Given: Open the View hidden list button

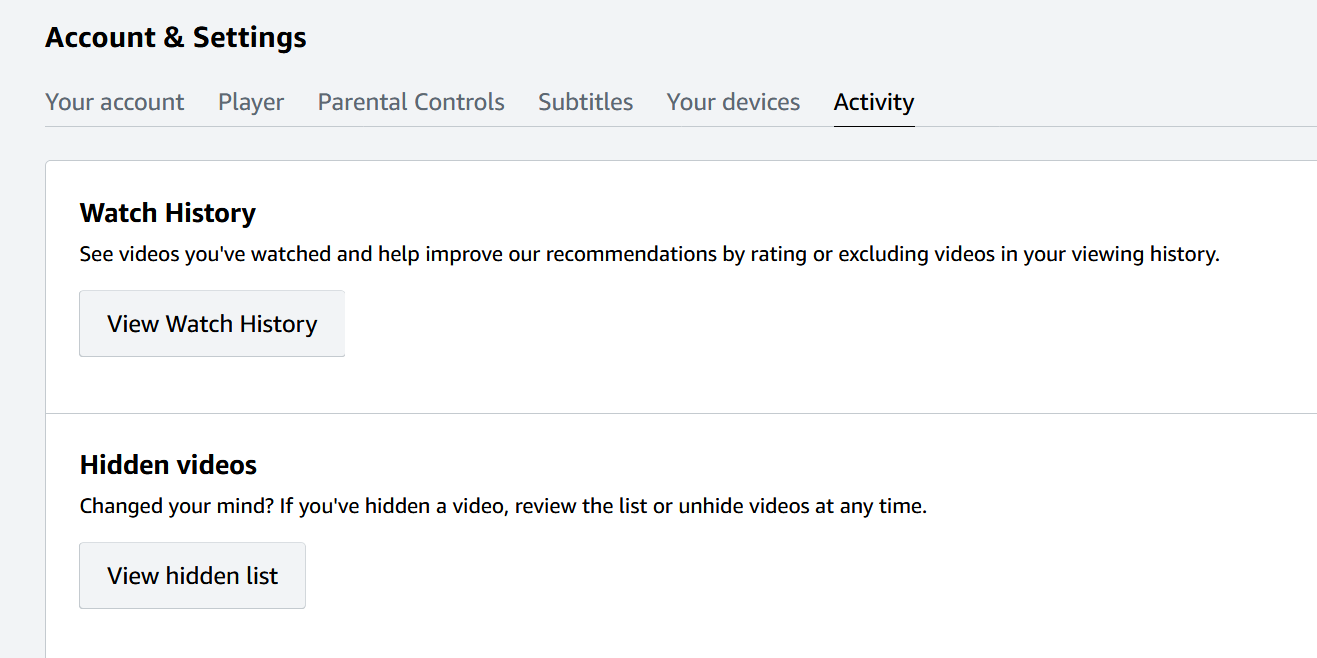Looking at the screenshot, I should pyautogui.click(x=192, y=576).
